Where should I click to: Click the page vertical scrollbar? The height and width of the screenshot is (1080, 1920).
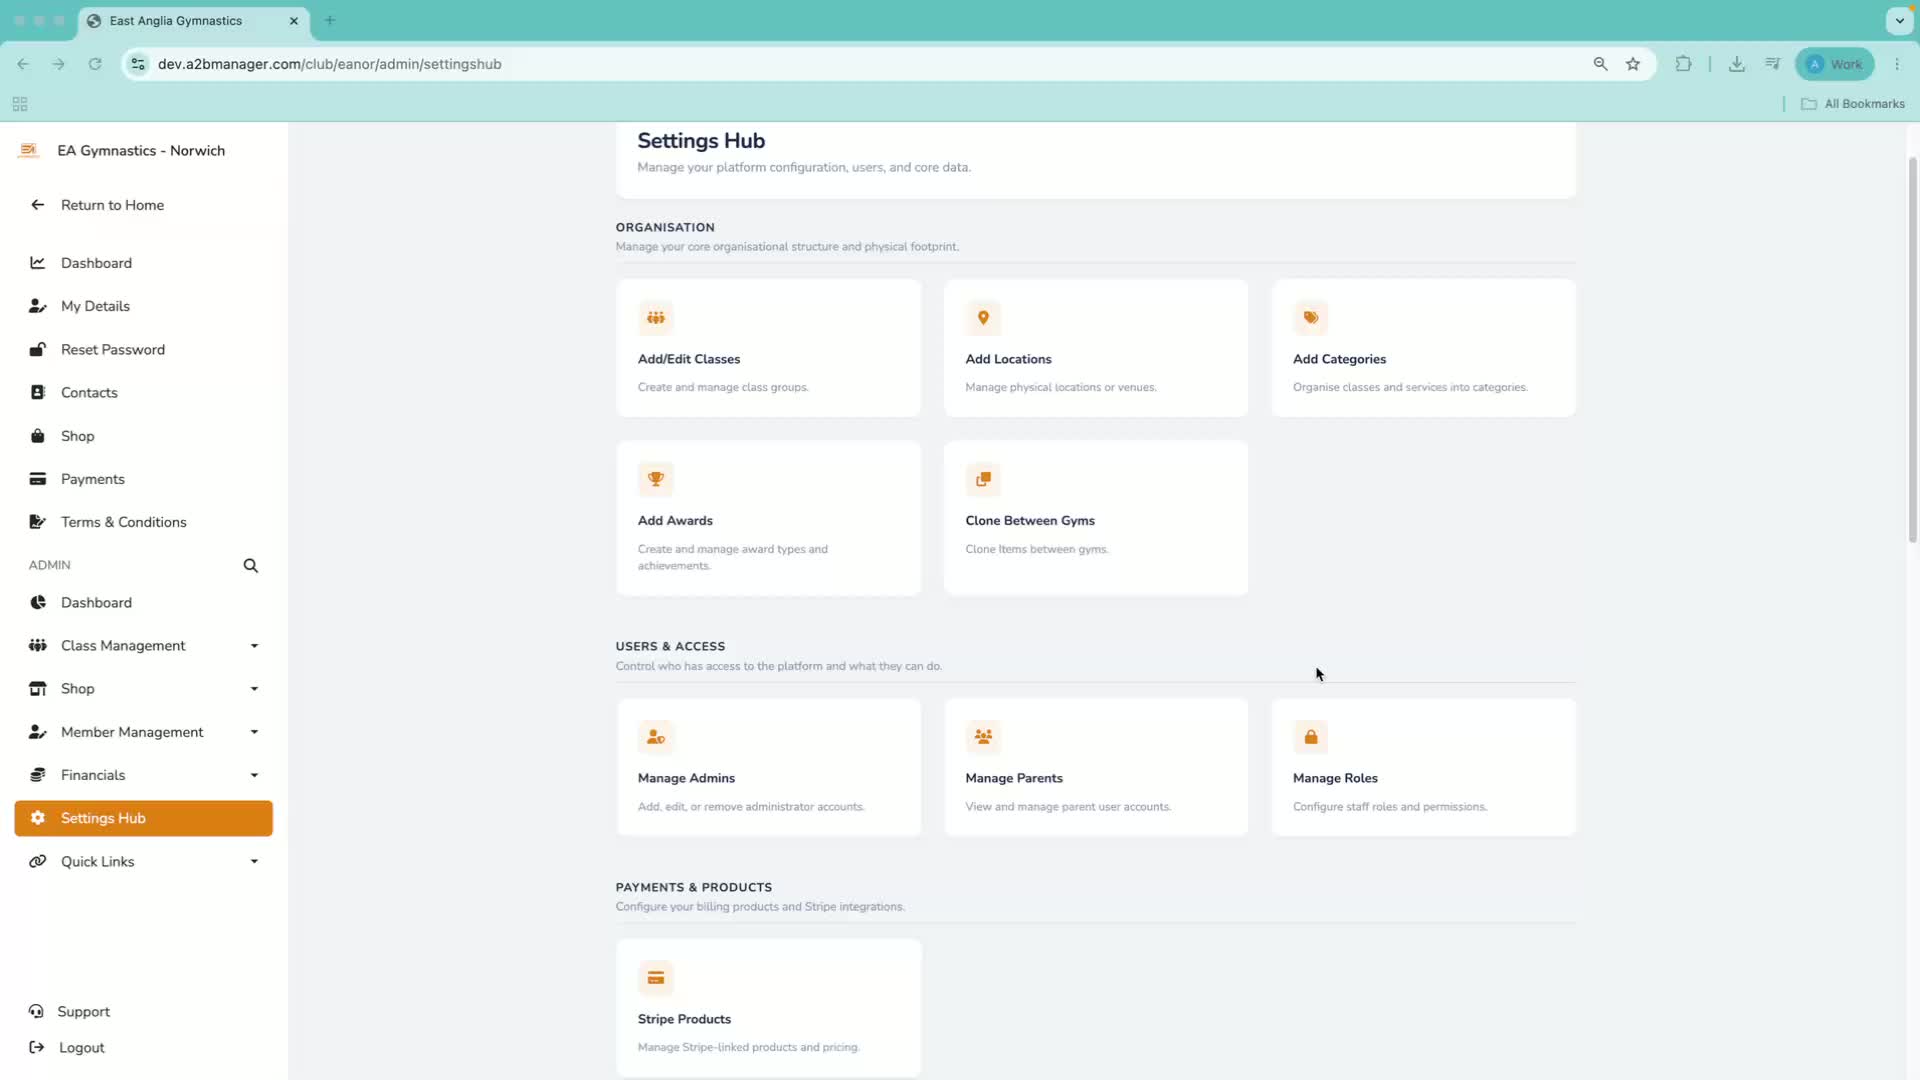[x=1912, y=350]
